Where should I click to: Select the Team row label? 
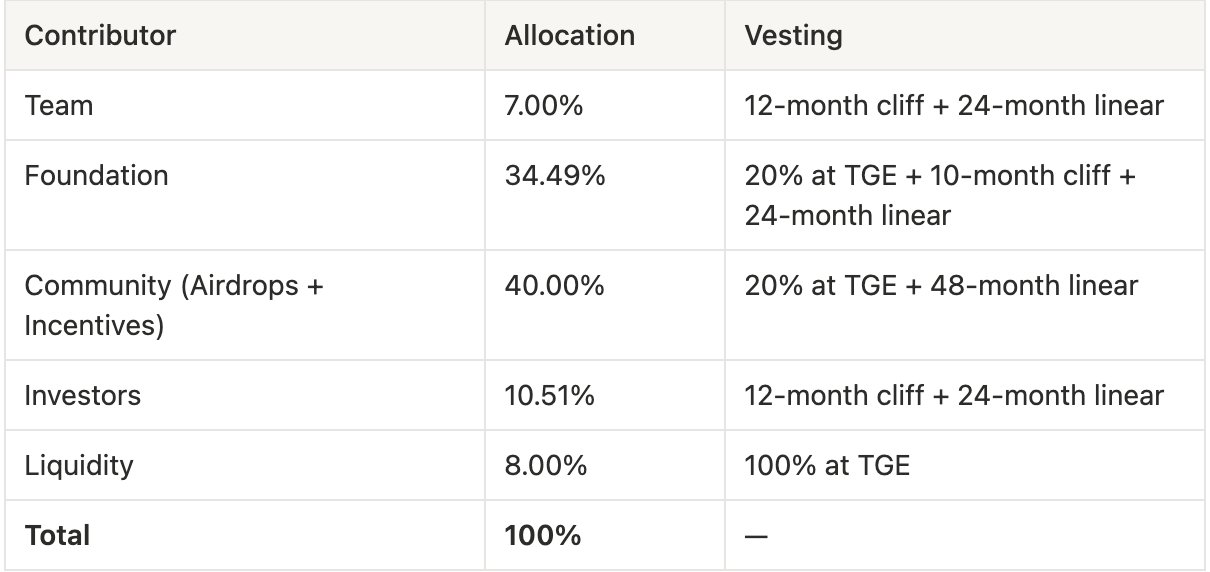click(58, 106)
